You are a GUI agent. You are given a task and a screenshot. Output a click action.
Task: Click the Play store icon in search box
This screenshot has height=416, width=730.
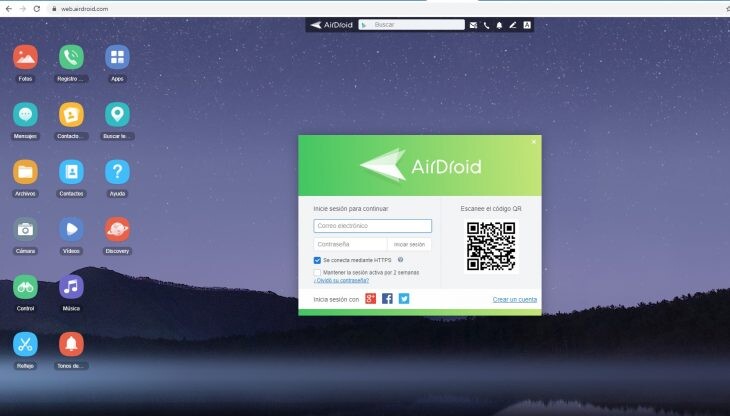[364, 25]
